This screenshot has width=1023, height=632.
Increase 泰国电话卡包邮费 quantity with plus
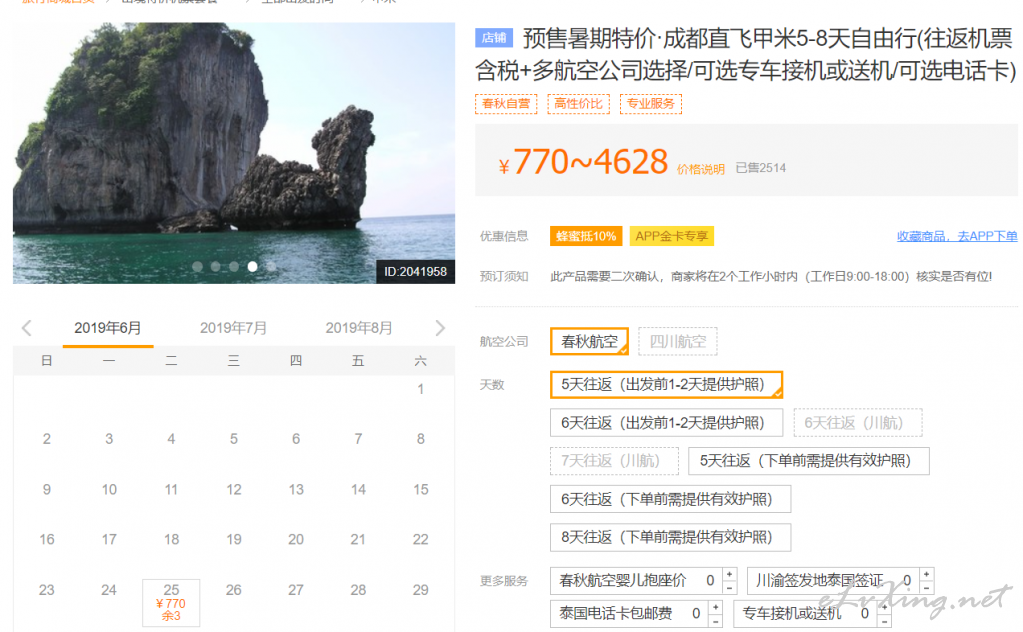click(x=716, y=607)
